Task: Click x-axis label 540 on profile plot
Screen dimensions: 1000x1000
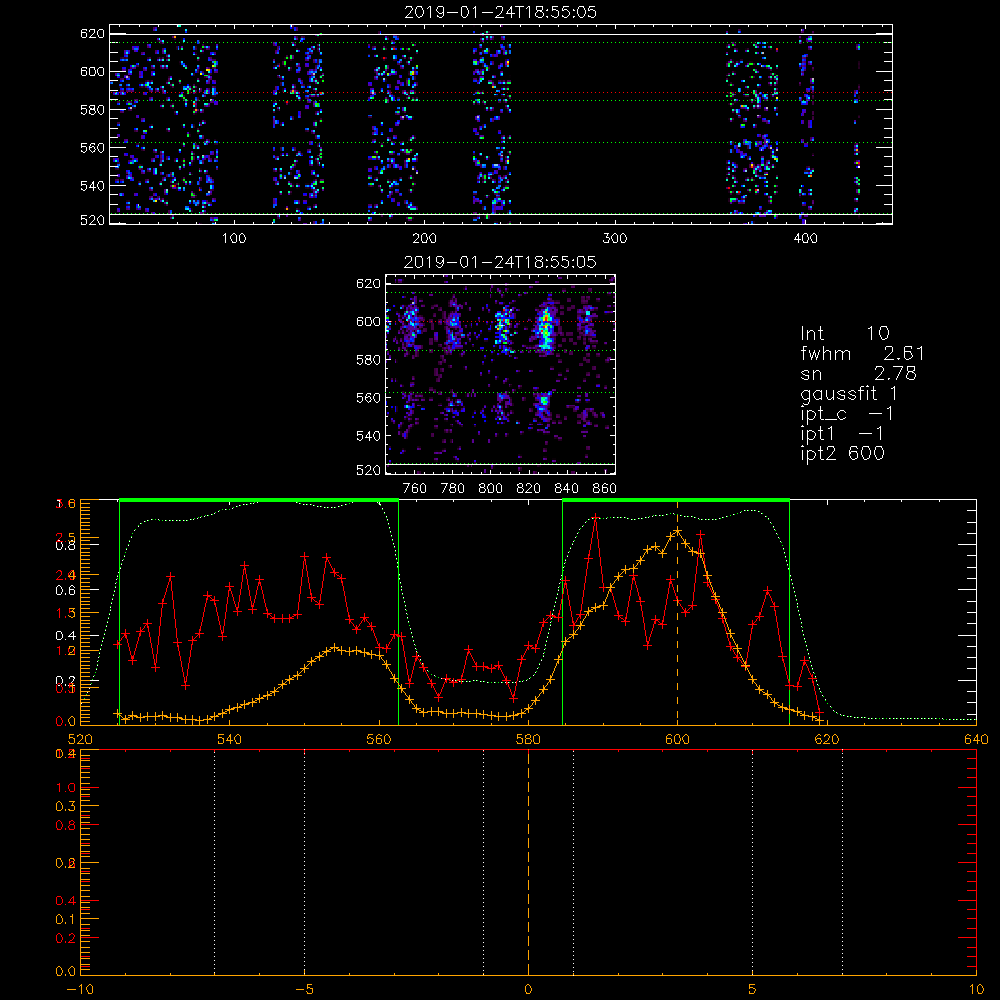Action: pyautogui.click(x=230, y=740)
